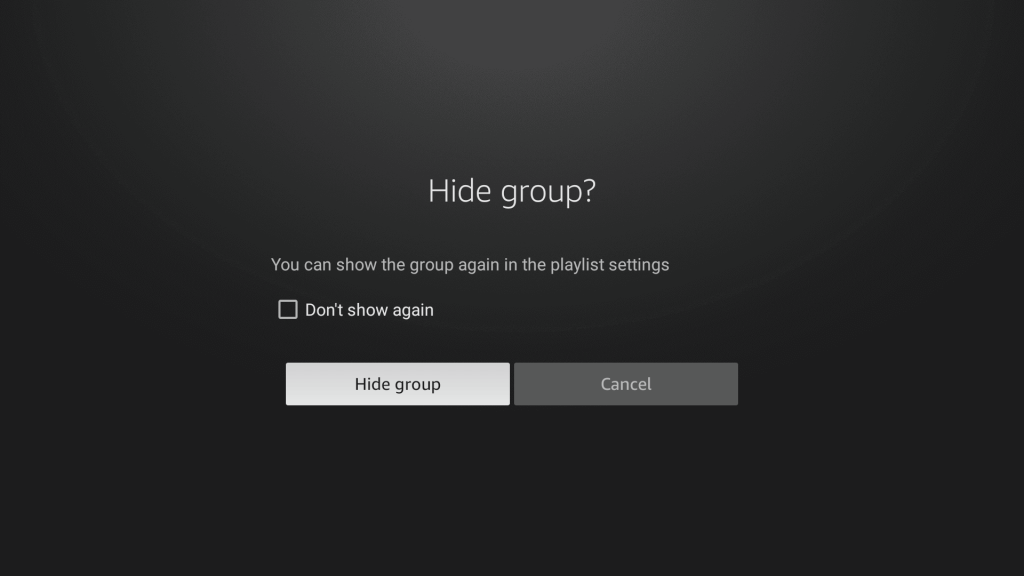The height and width of the screenshot is (576, 1024).
Task: Select the highlighted white Hide group button
Action: pos(397,384)
